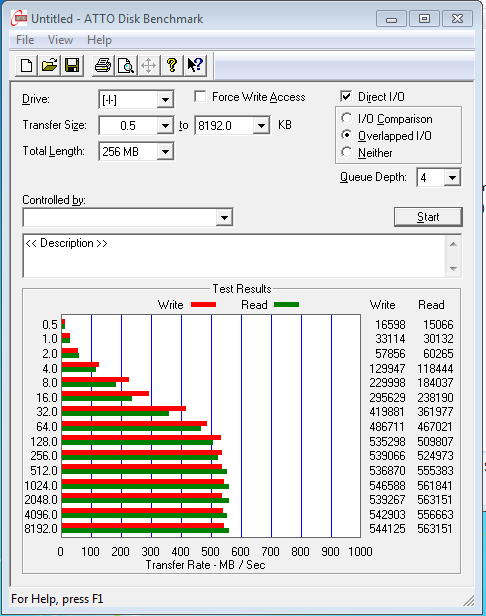Save results with the floppy disk icon
This screenshot has height=616, width=486.
[x=72, y=65]
